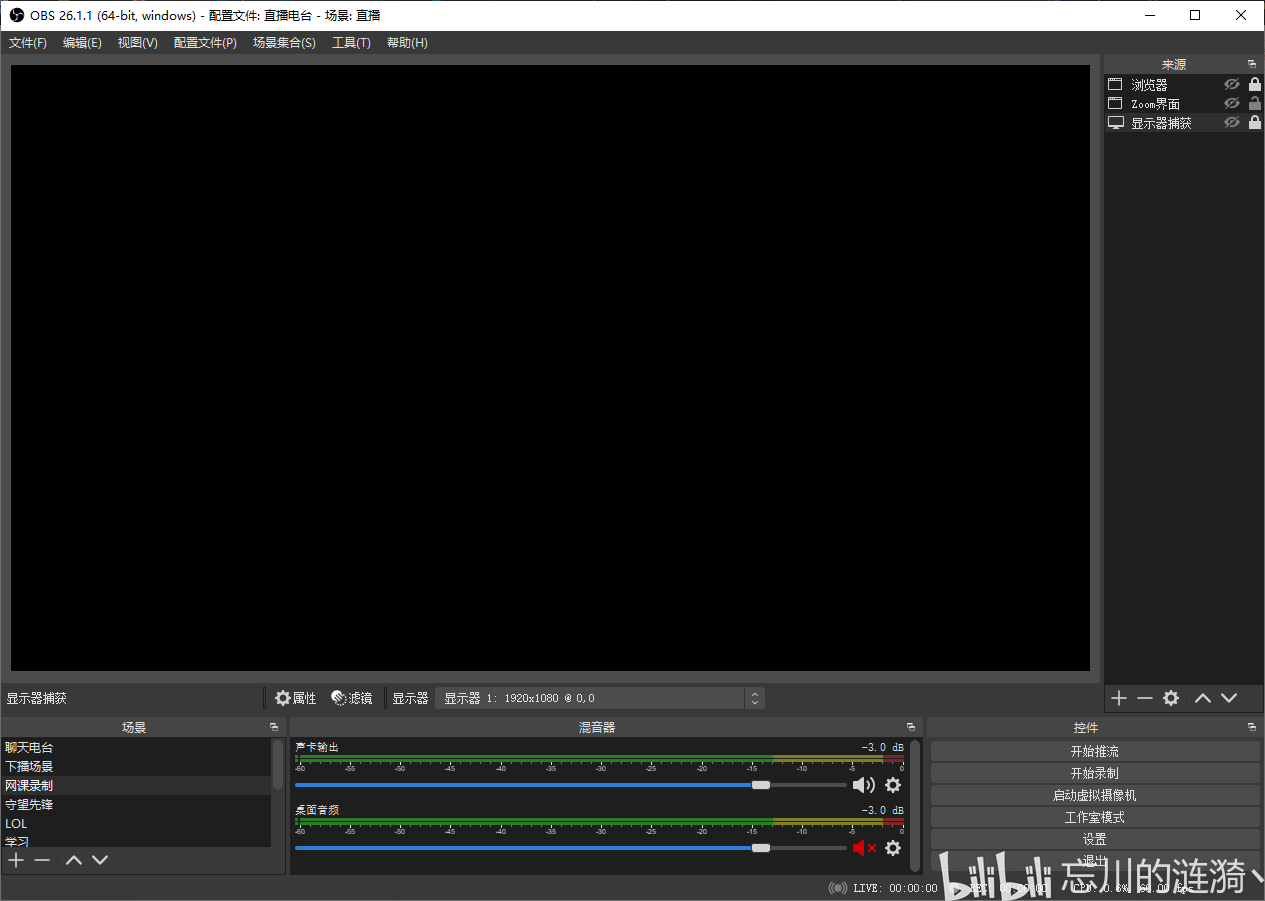Unlock the 浏览器 source lock icon
This screenshot has width=1265, height=901.
1254,85
